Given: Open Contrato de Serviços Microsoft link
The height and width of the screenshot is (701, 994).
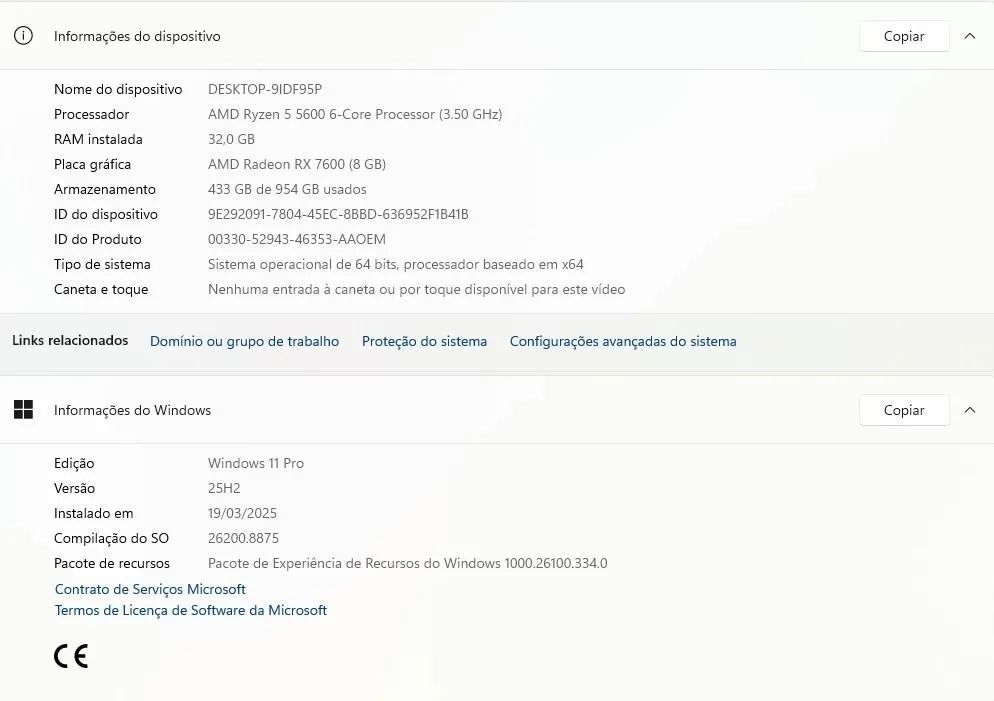Looking at the screenshot, I should (150, 589).
